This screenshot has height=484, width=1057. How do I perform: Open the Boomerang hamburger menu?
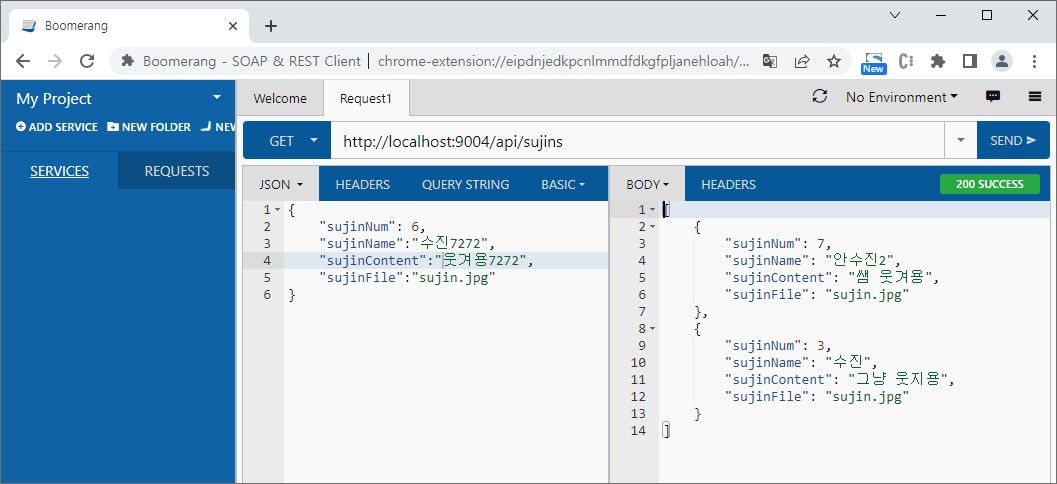click(x=1035, y=96)
